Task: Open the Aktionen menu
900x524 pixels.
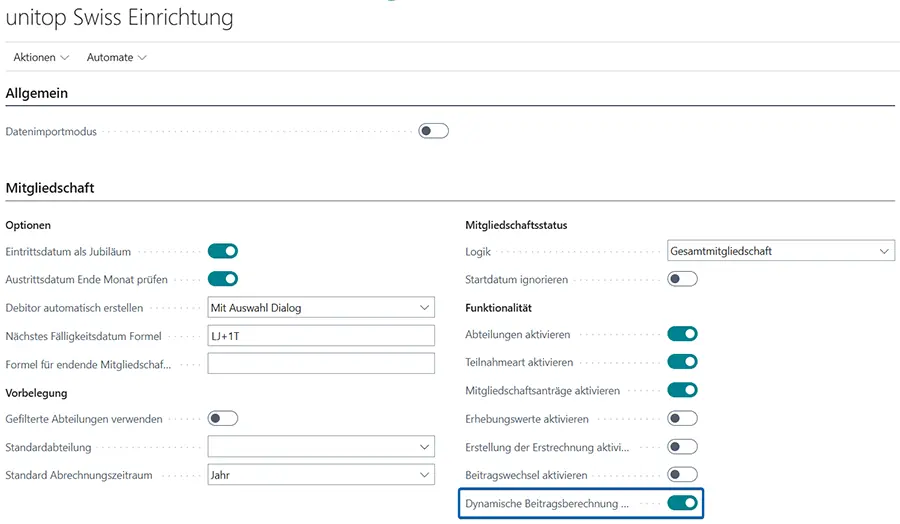Action: pyautogui.click(x=41, y=57)
